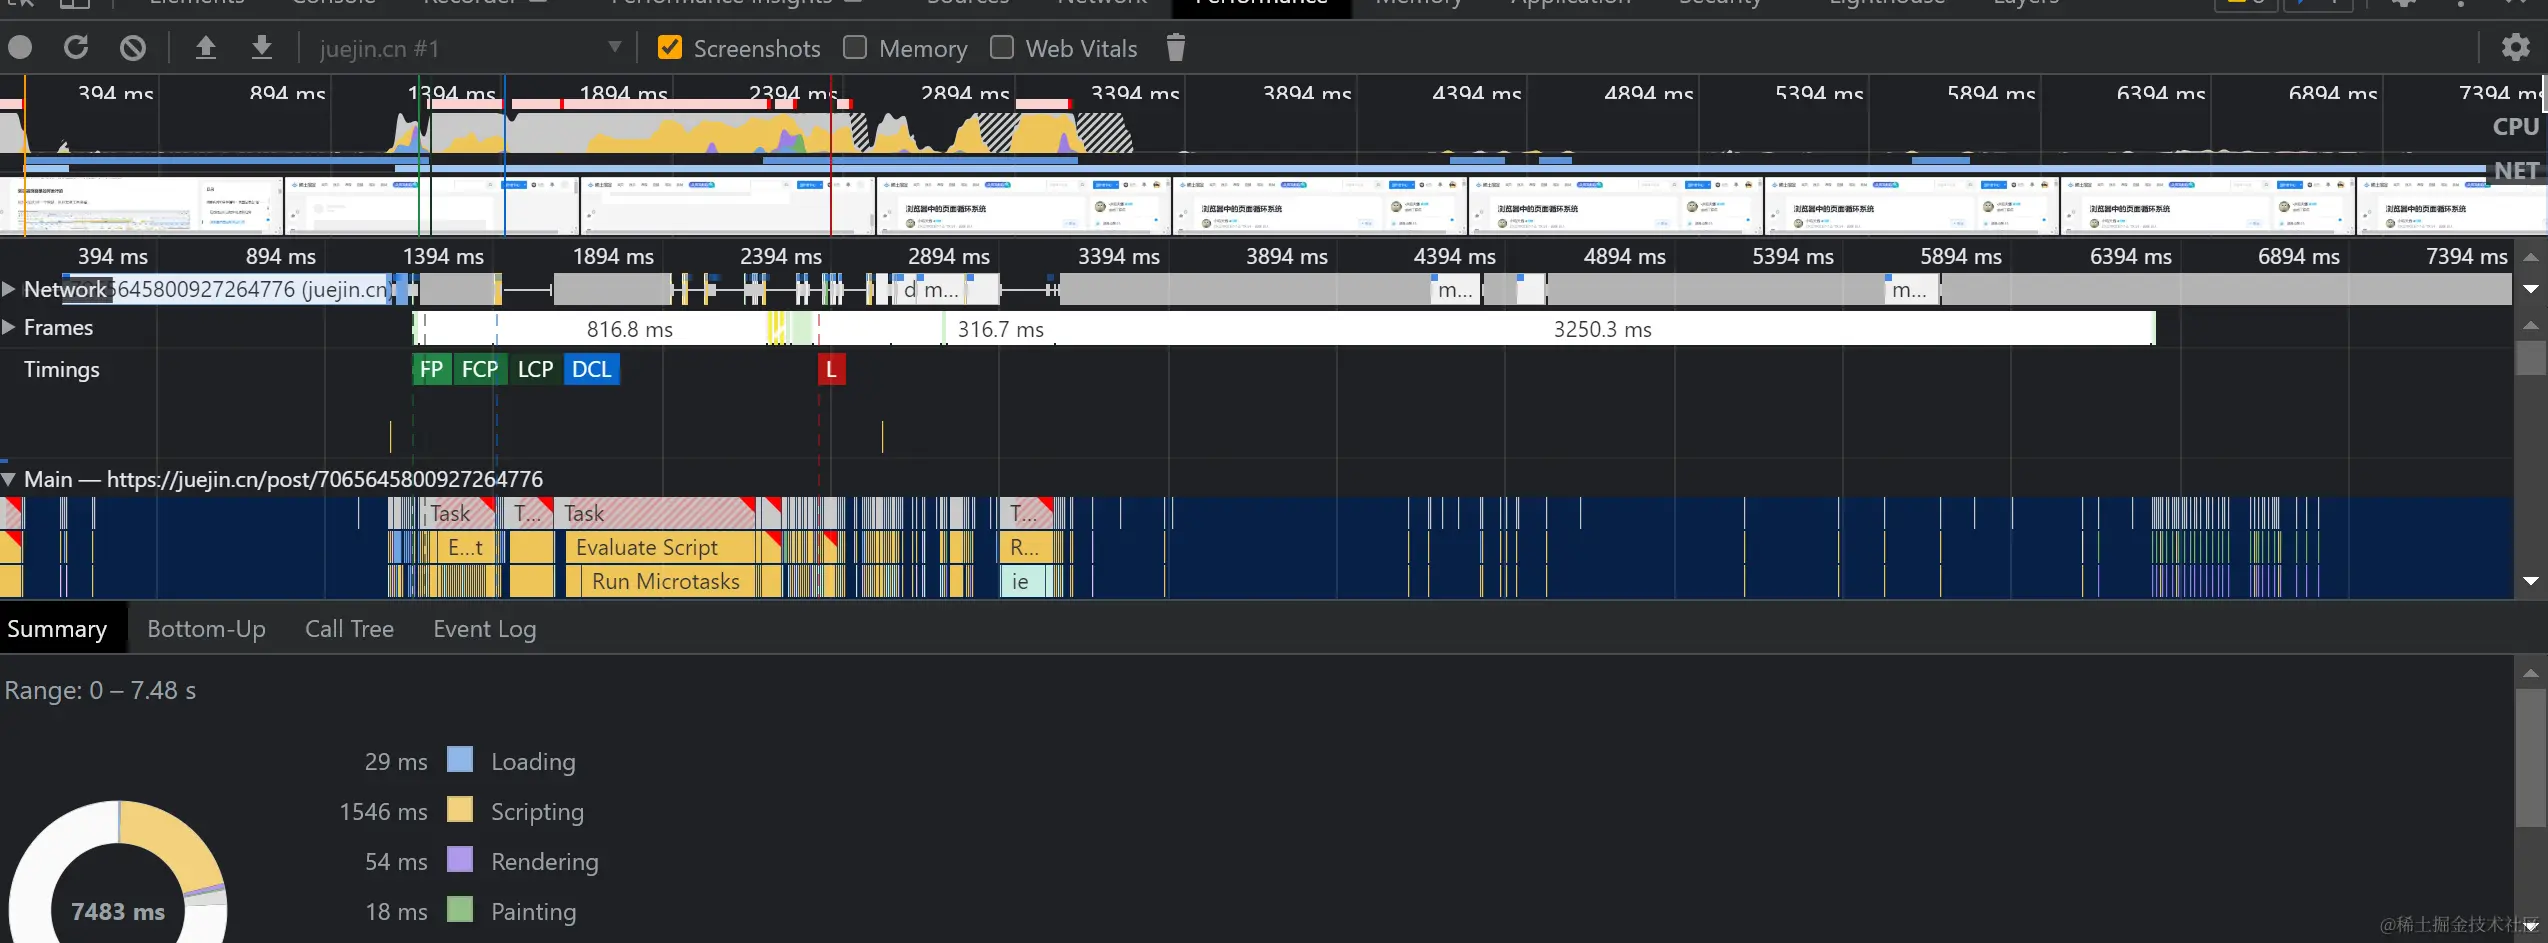This screenshot has height=943, width=2548.
Task: Select the juejin.cn document network request bar
Action: (228, 290)
